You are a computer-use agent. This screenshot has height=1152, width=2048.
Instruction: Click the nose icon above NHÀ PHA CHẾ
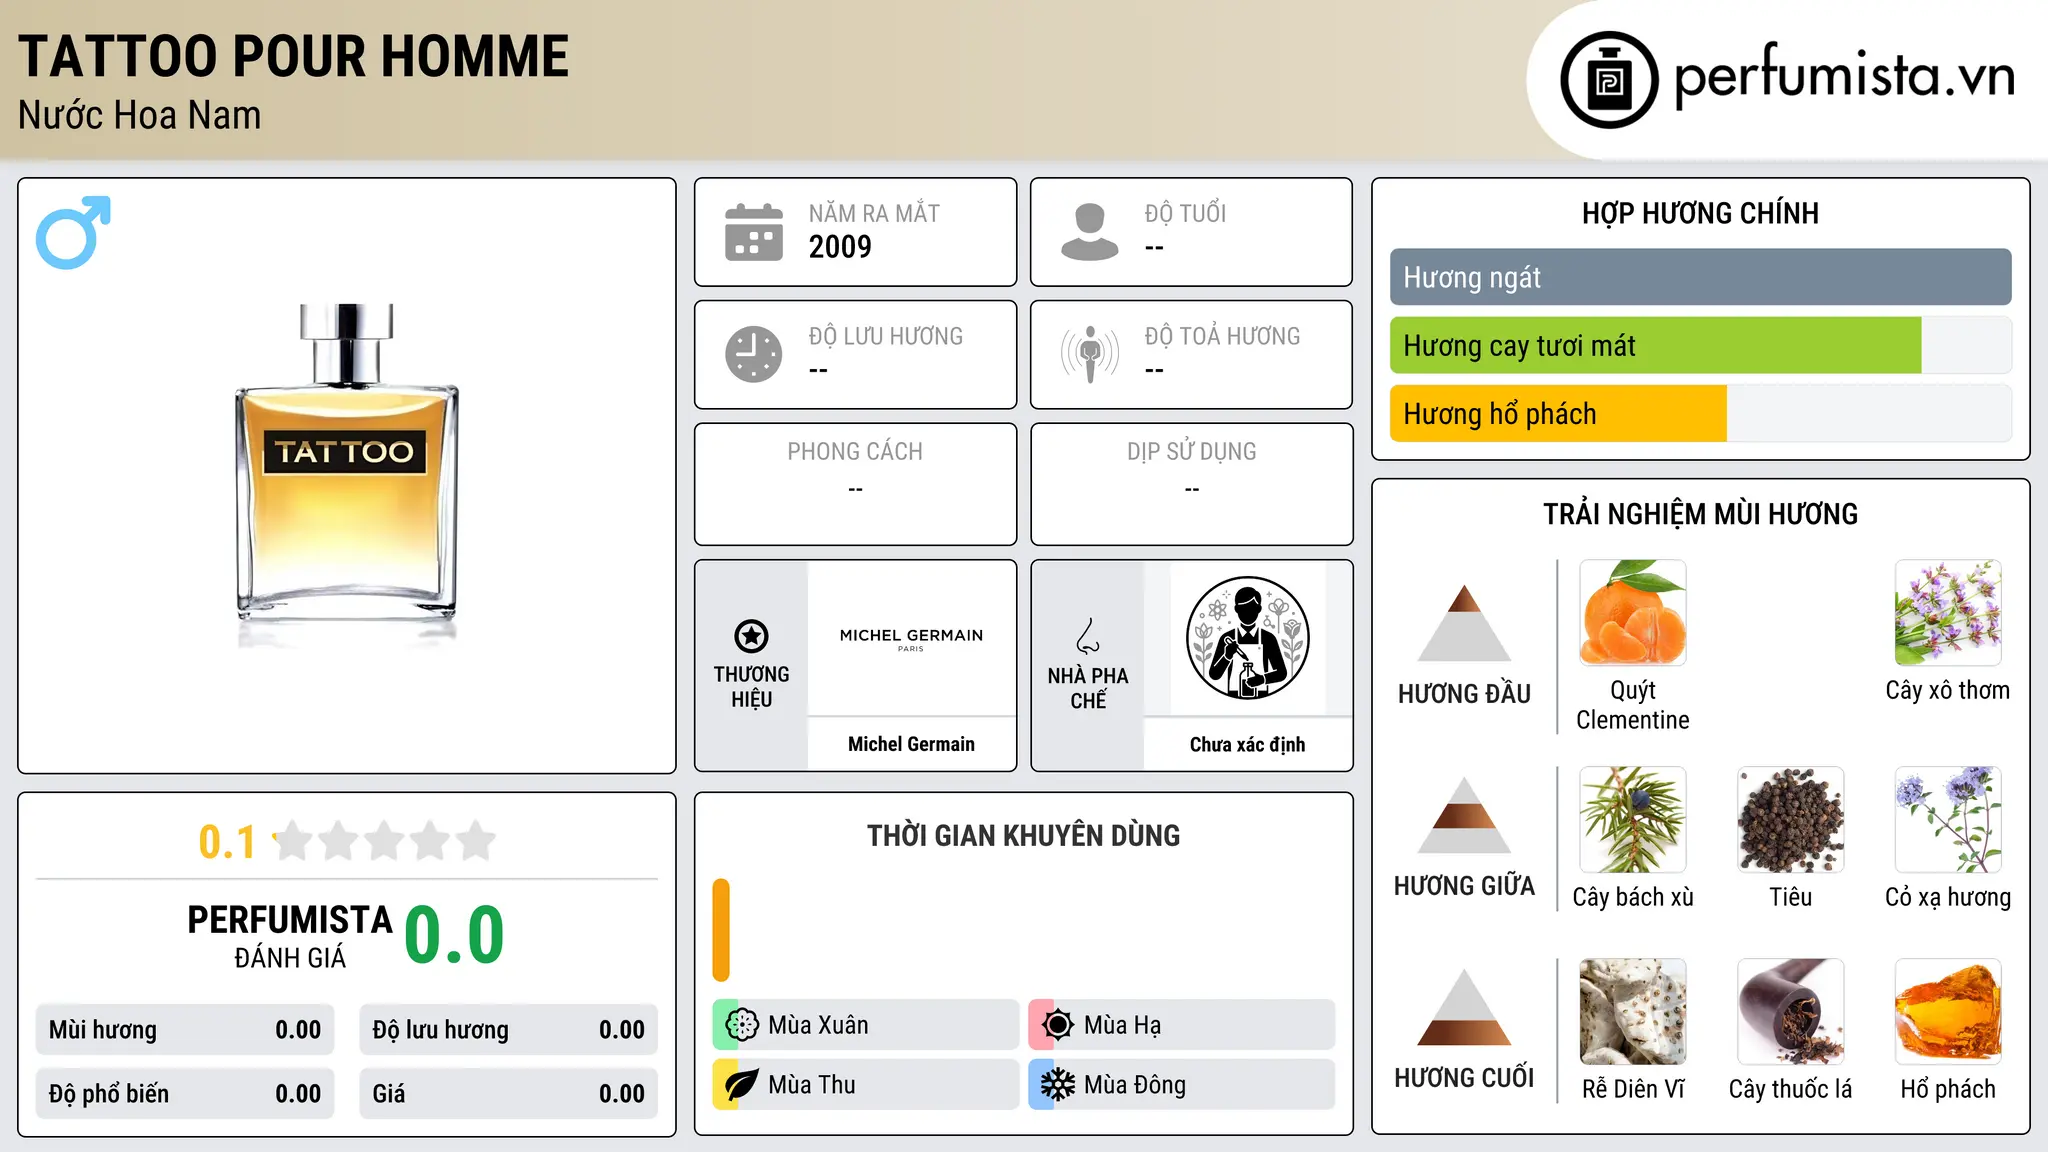point(1088,636)
